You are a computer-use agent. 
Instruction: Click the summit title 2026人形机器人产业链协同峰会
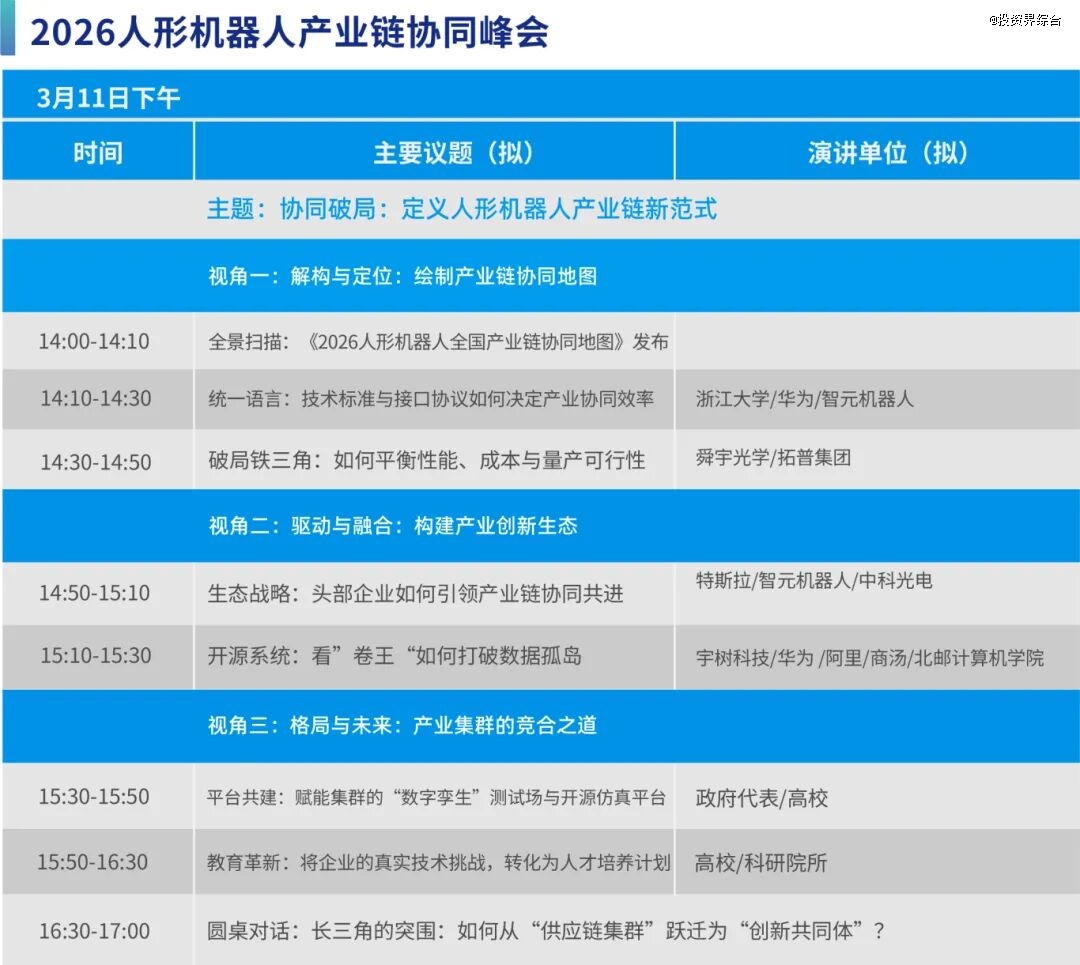(x=289, y=33)
